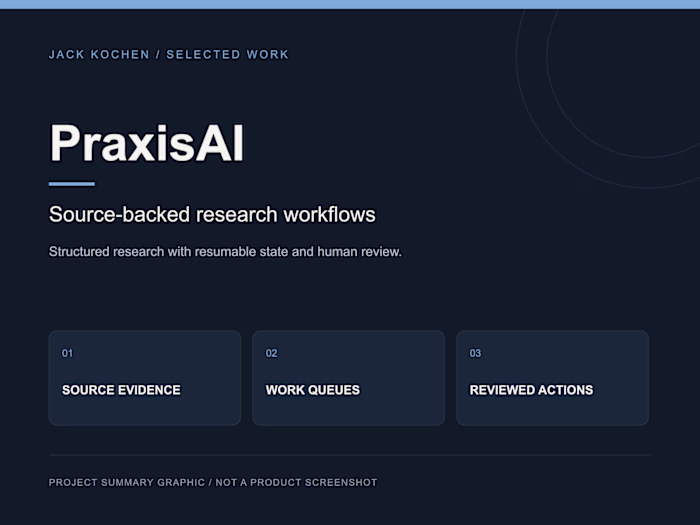Open the SOURCE EVIDENCE card
The image size is (700, 525).
point(145,378)
